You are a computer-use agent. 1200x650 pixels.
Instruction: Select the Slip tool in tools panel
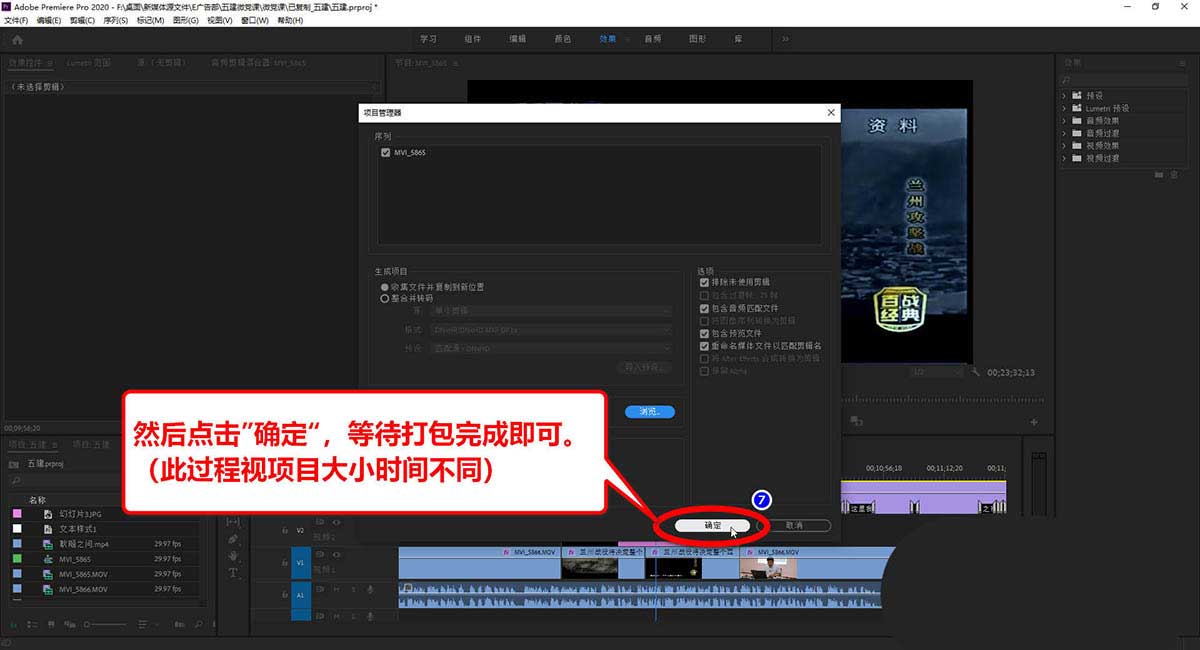point(233,521)
